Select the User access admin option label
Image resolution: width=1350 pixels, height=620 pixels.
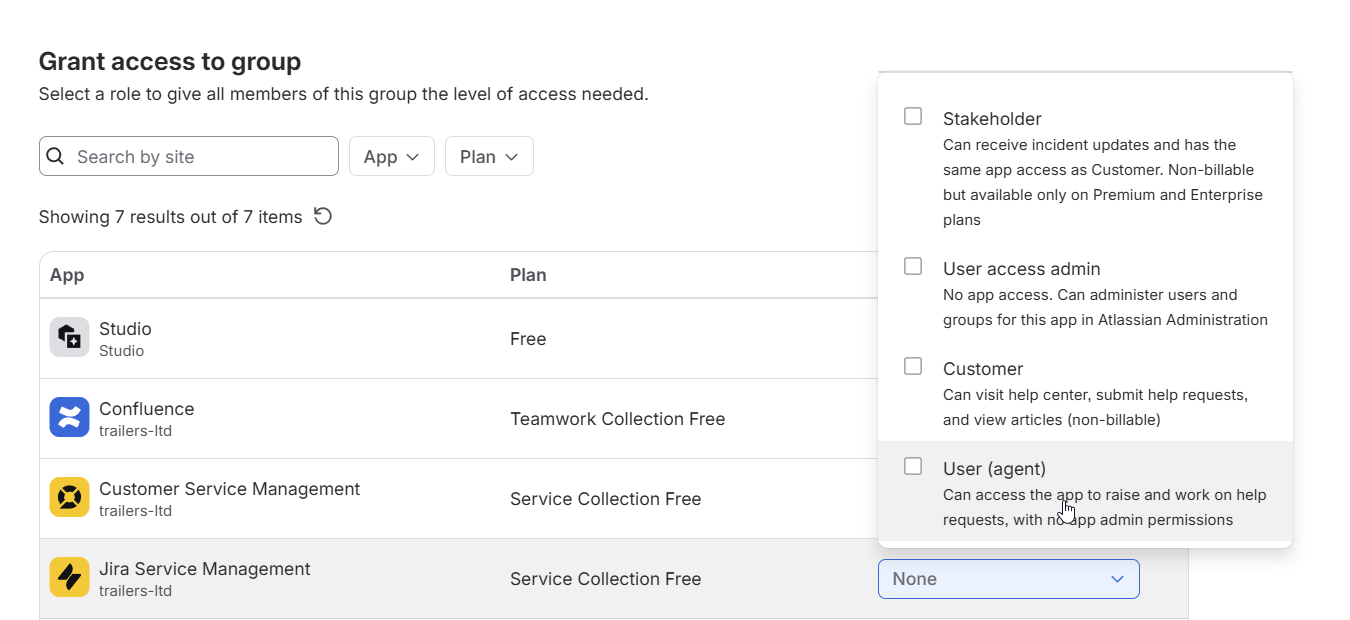(x=1022, y=269)
